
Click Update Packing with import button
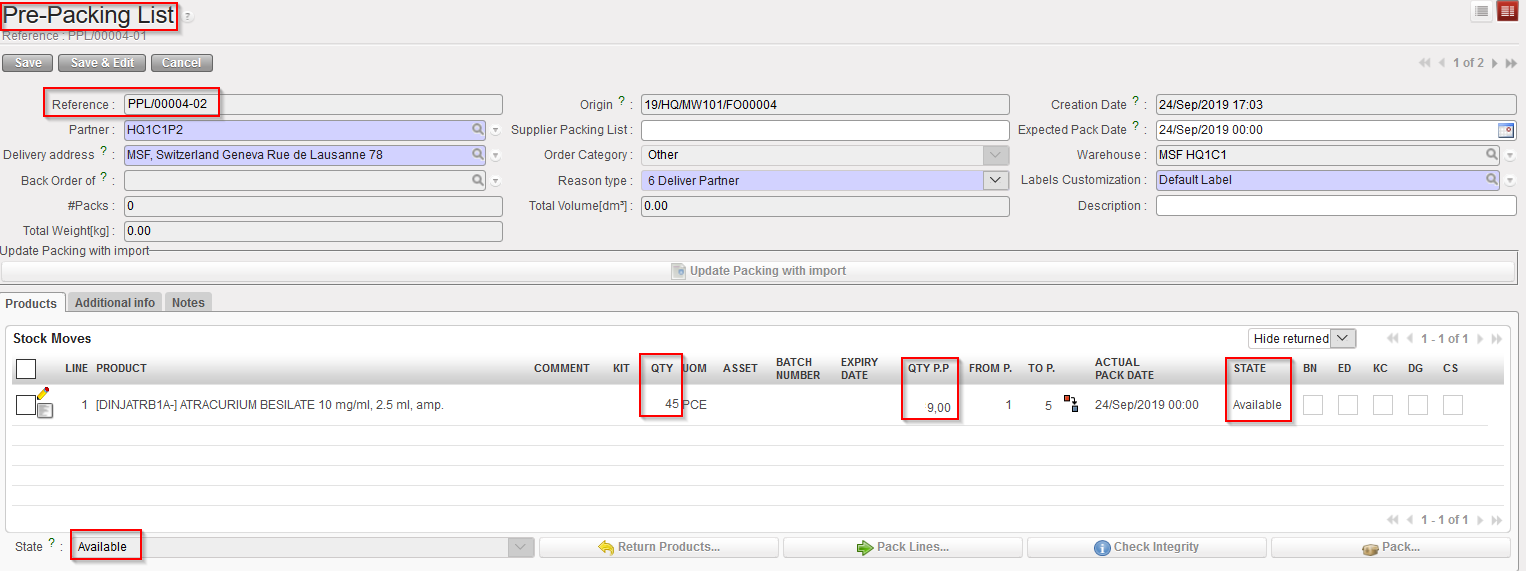tap(758, 271)
